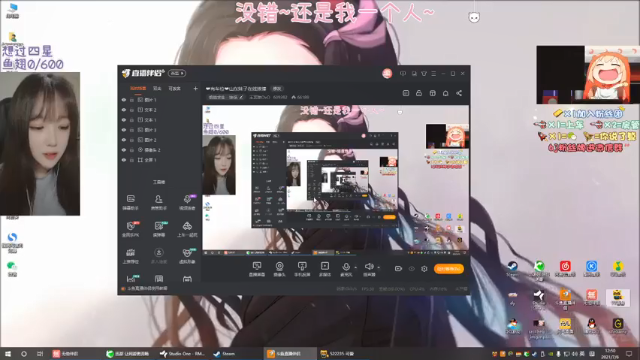Toggle visibility of the 图片 3 source
Screen dimensions: 640x360
click(124, 130)
